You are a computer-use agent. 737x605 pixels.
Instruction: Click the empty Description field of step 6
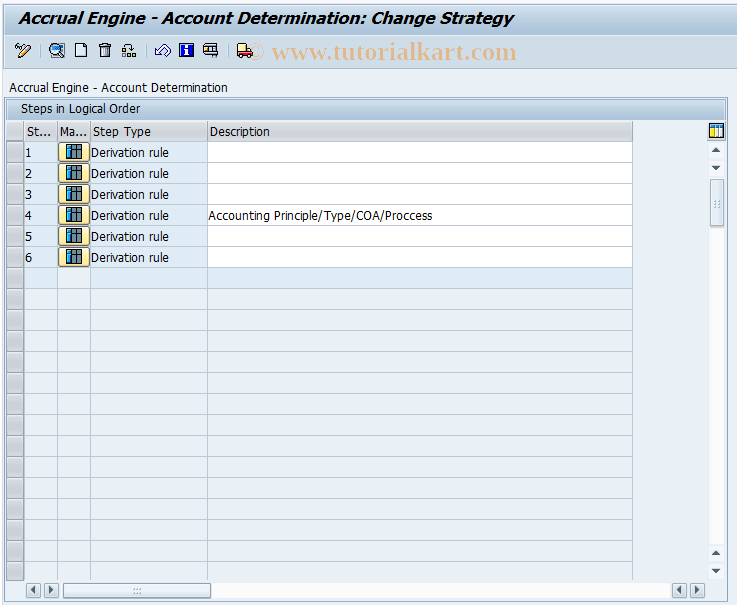click(420, 257)
